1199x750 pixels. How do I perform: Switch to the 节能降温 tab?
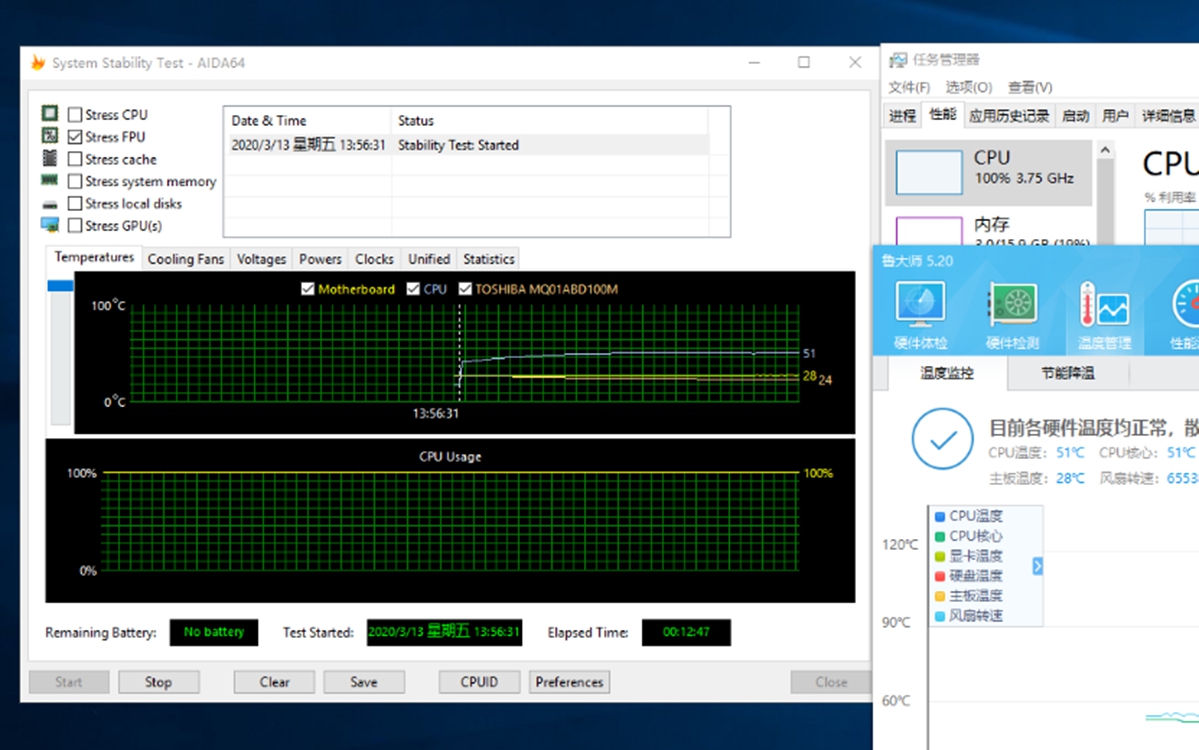(1067, 373)
